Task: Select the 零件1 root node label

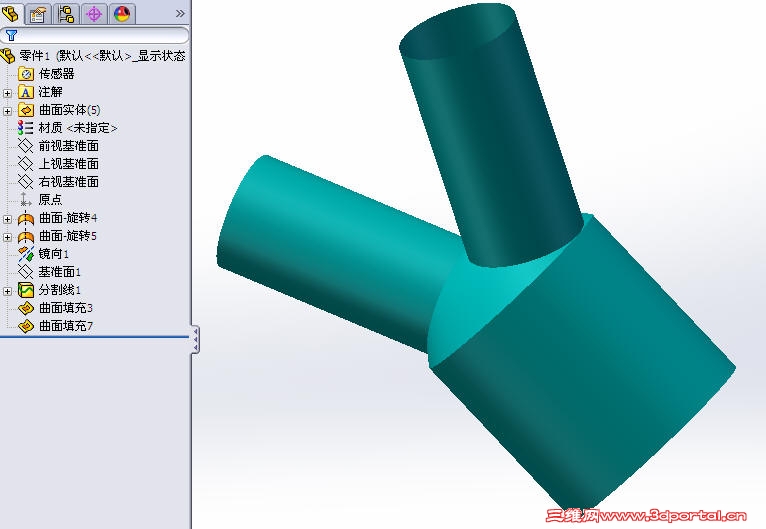Action: coord(103,56)
